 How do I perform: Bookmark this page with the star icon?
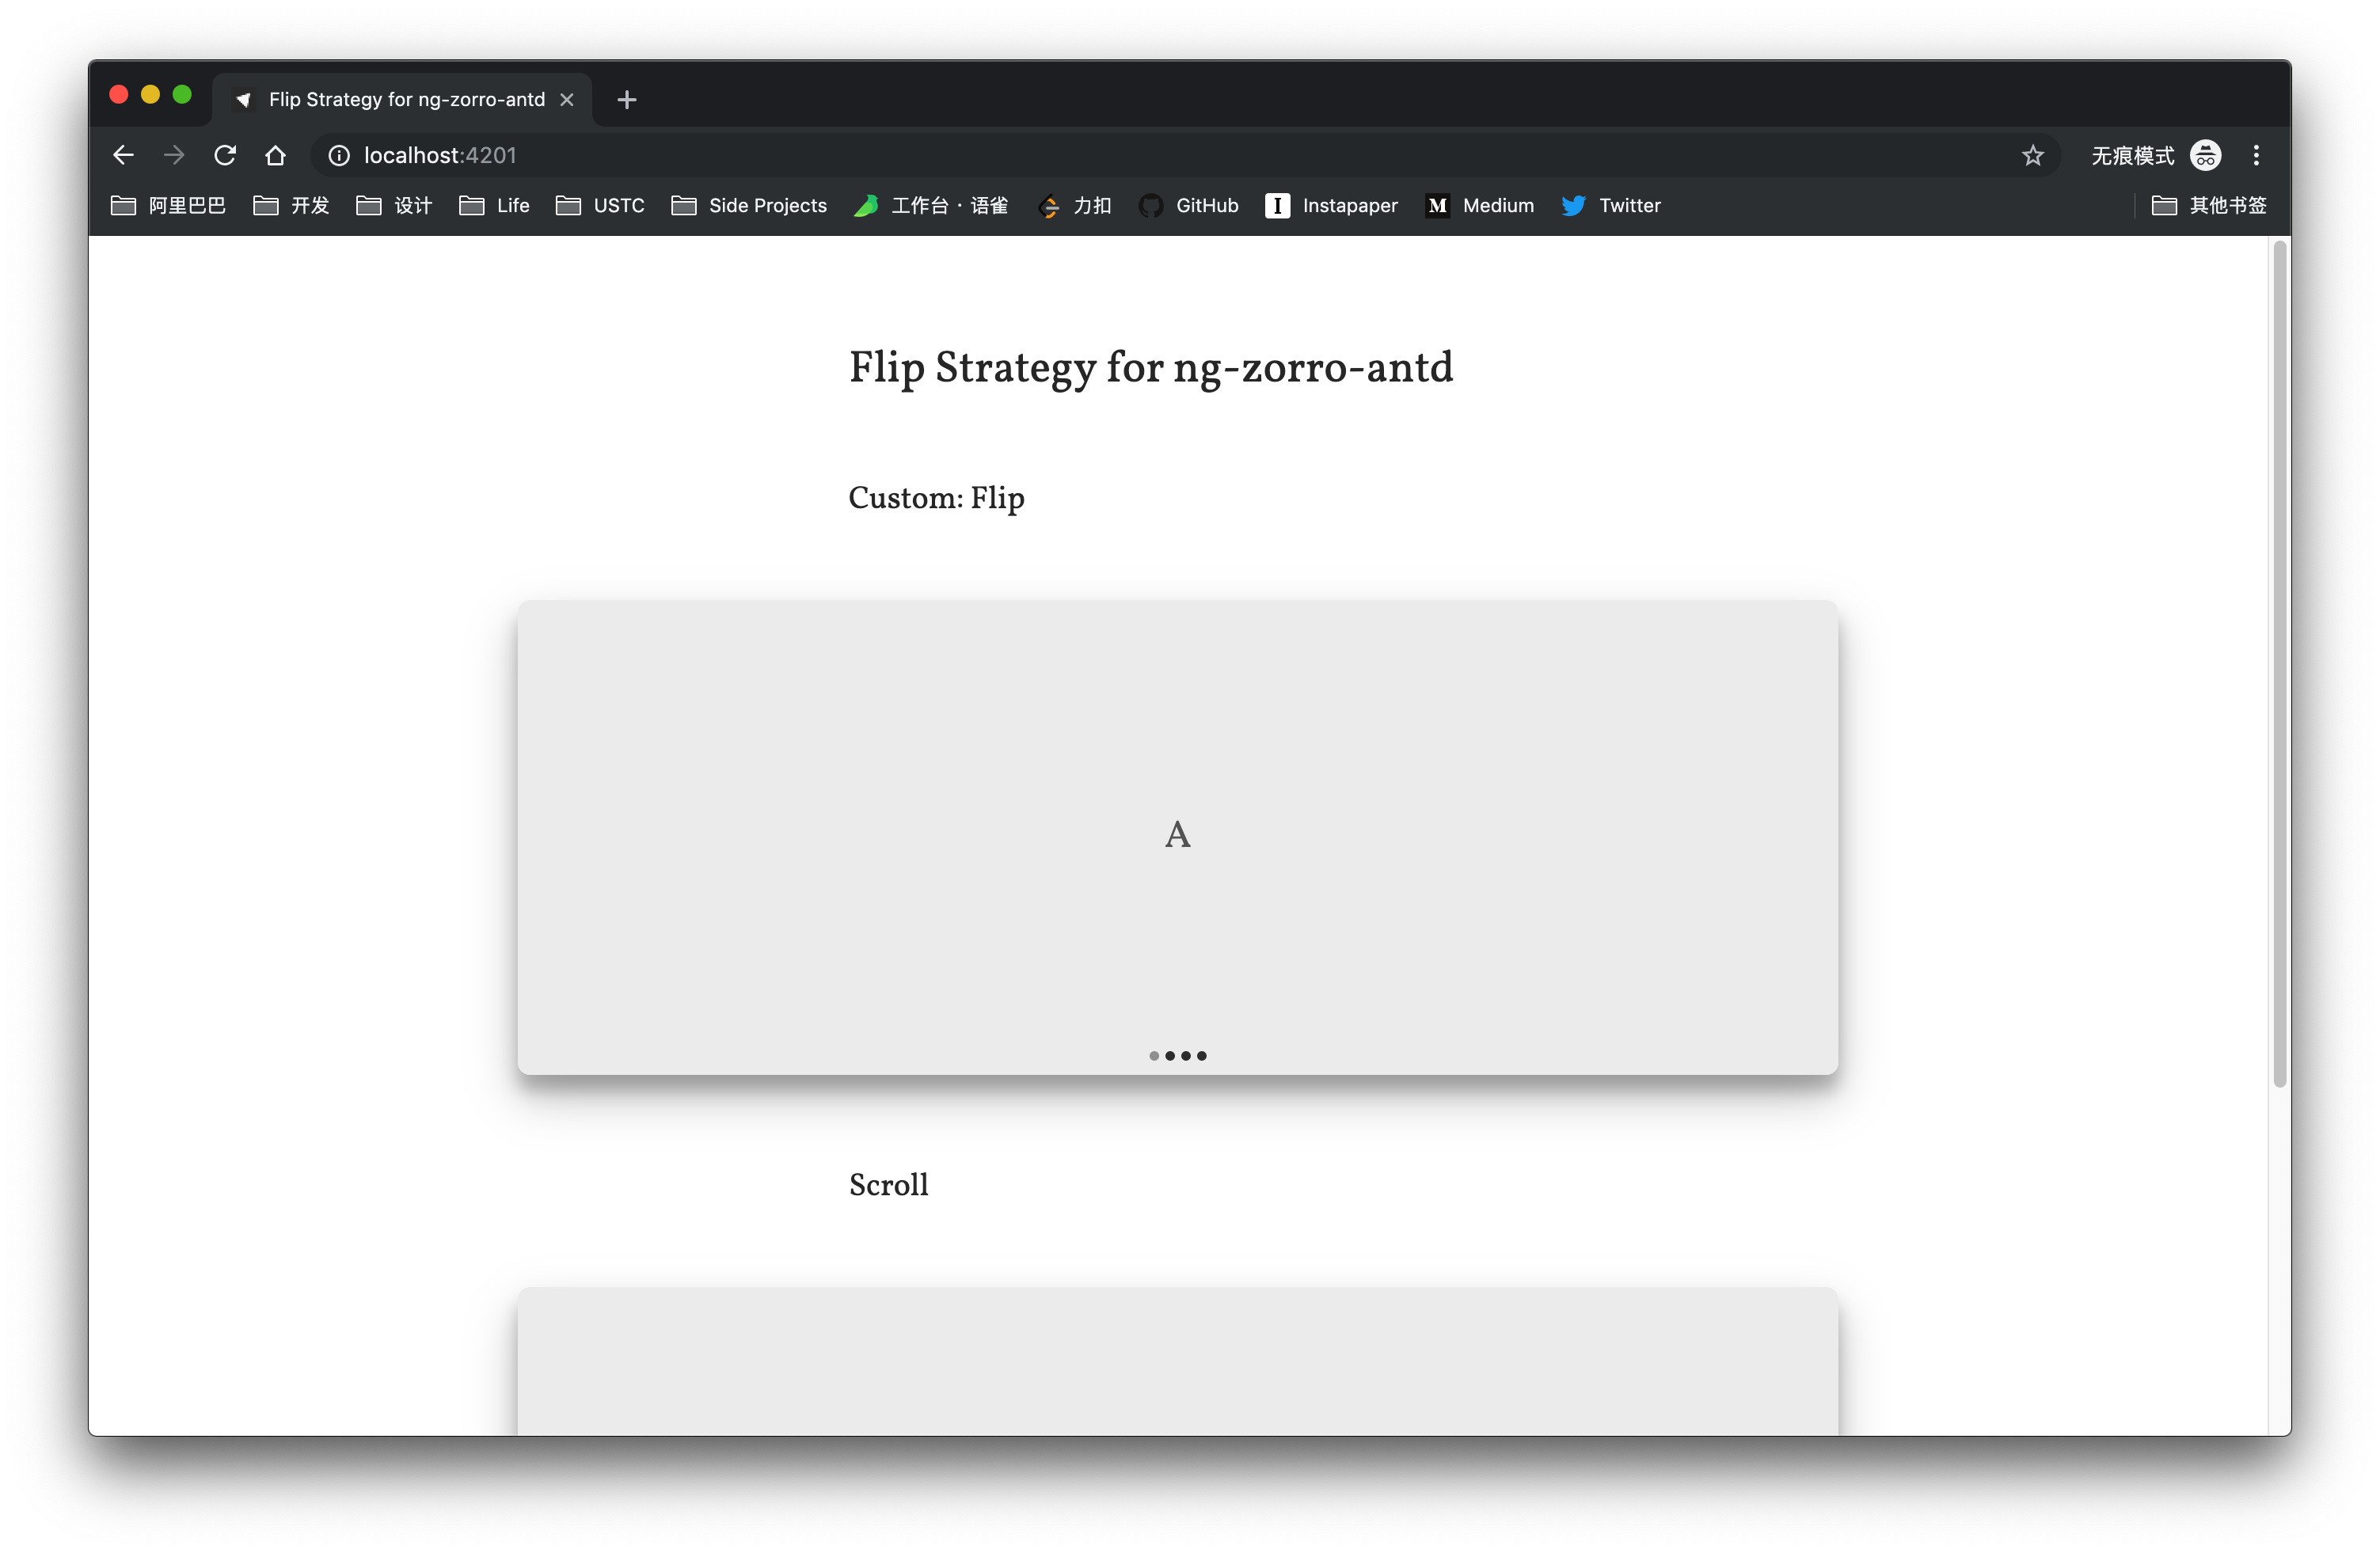(2032, 155)
